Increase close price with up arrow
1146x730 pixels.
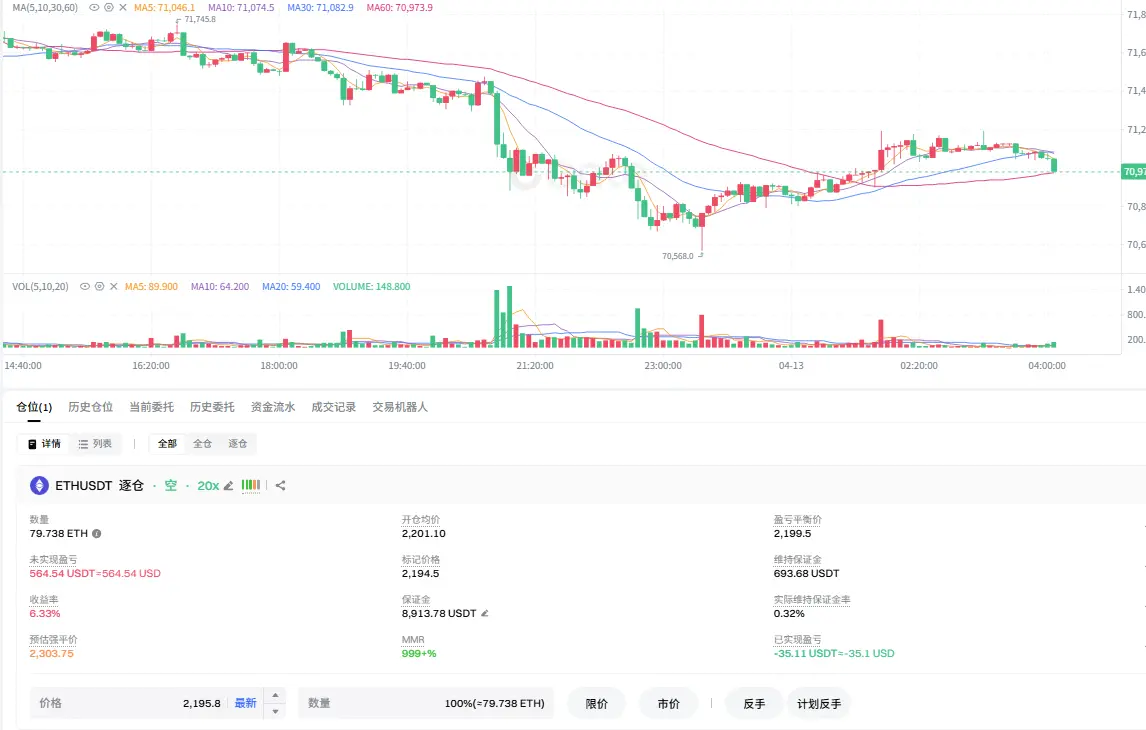point(276,696)
